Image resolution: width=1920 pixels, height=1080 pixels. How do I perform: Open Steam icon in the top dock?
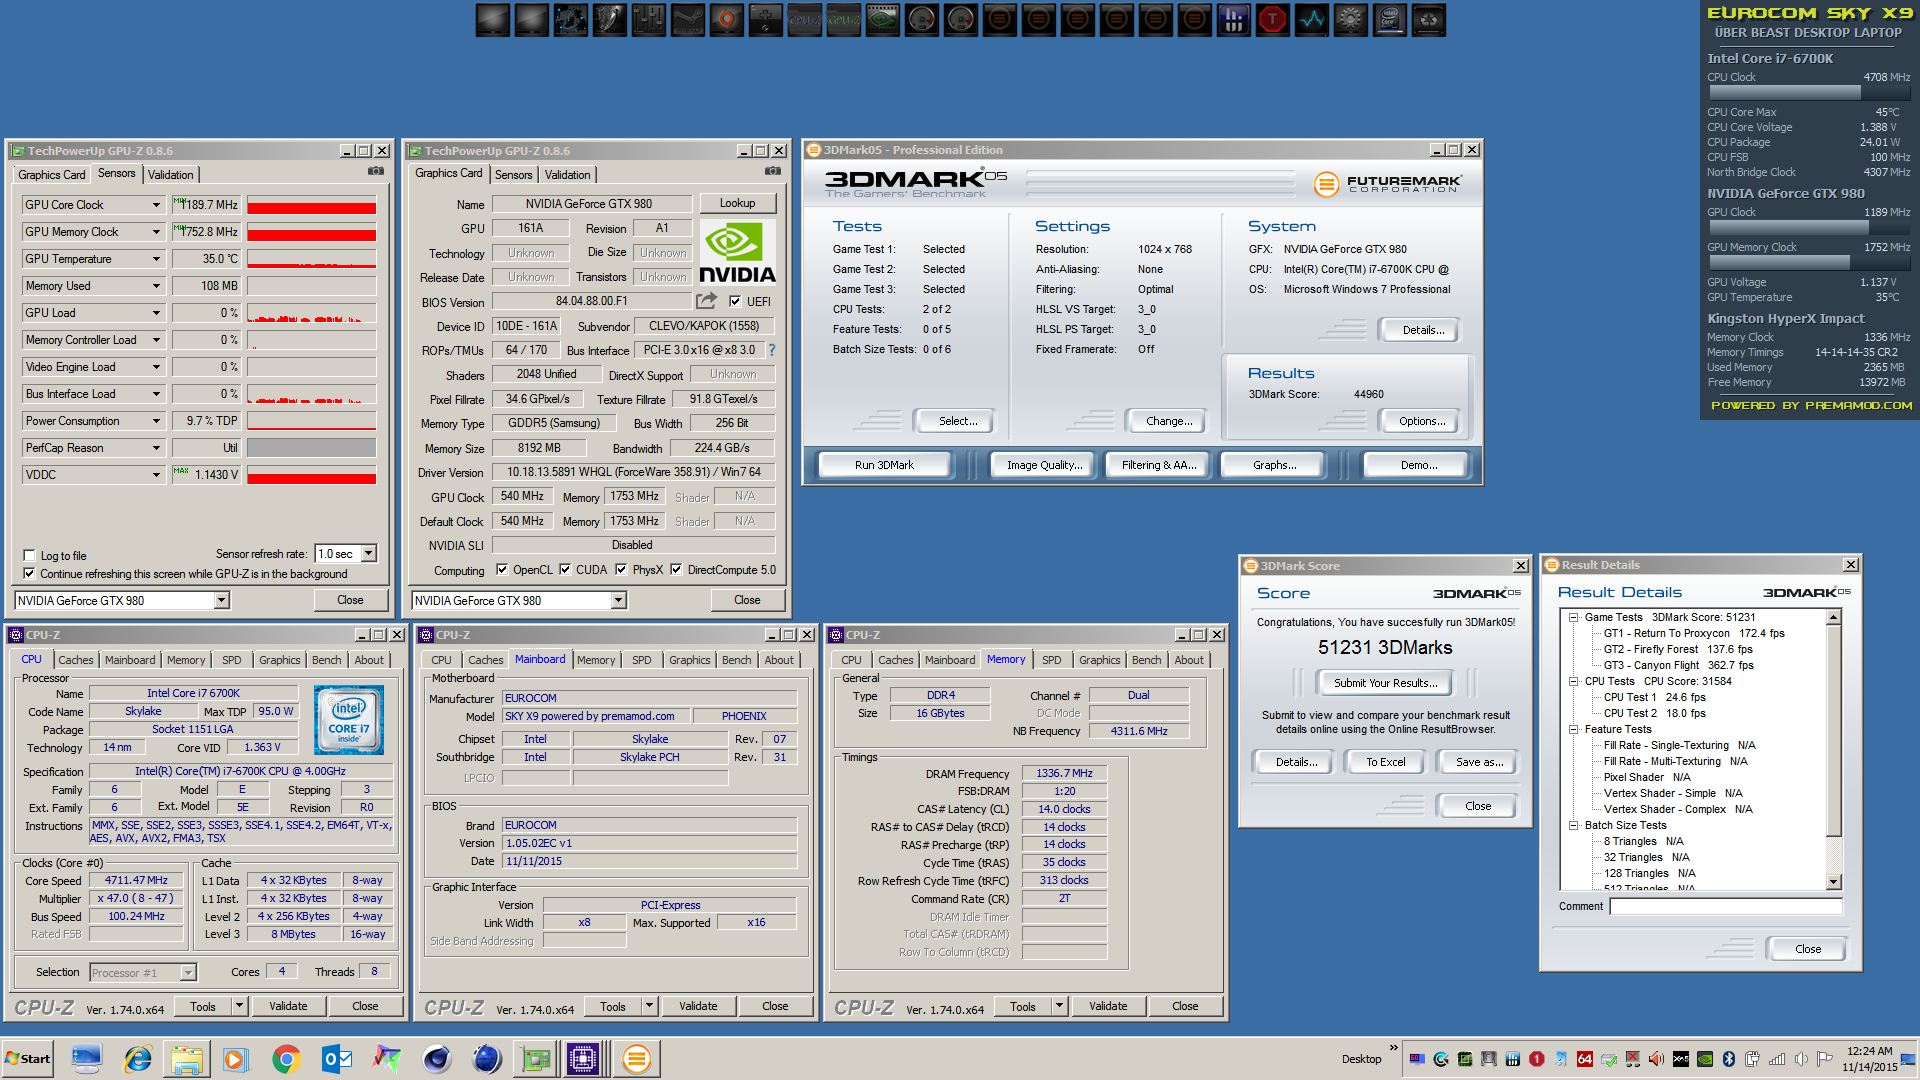point(688,20)
